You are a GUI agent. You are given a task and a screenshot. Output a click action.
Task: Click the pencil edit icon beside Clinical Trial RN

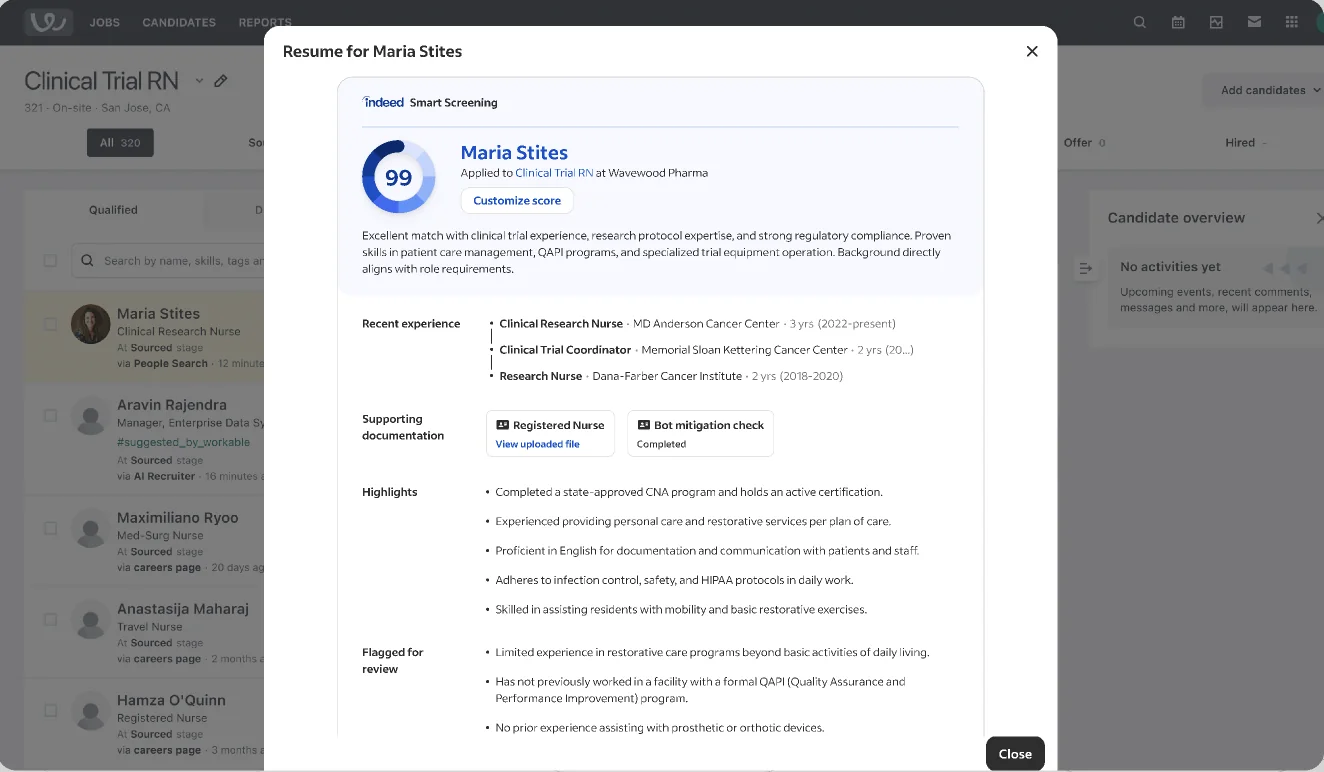[221, 81]
